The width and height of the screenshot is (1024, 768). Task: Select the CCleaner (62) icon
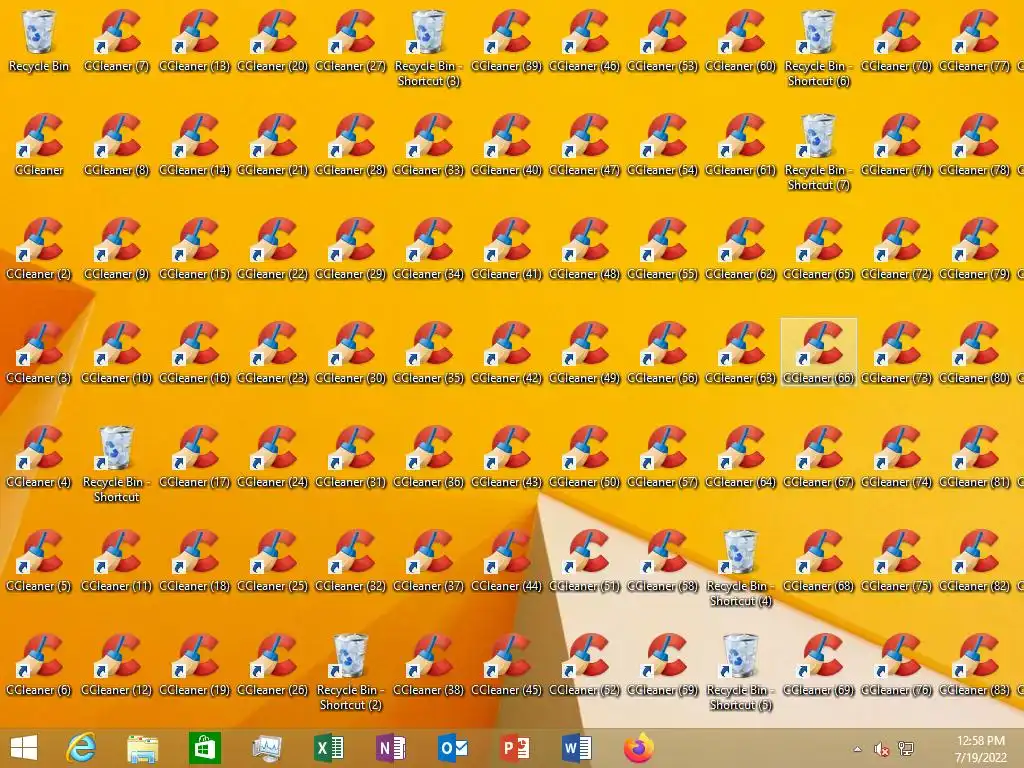click(741, 248)
